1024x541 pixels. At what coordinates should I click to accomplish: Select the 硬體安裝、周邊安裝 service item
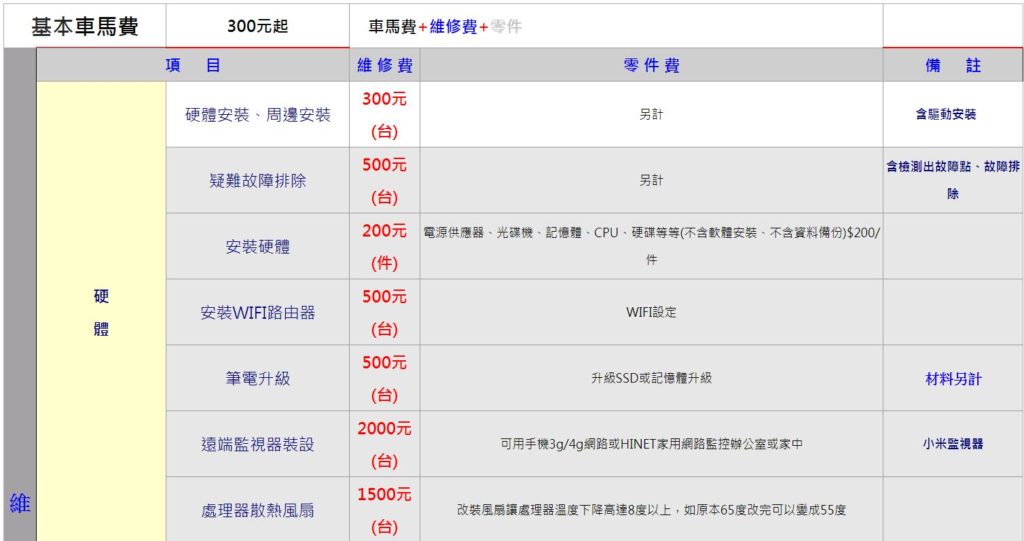(258, 115)
